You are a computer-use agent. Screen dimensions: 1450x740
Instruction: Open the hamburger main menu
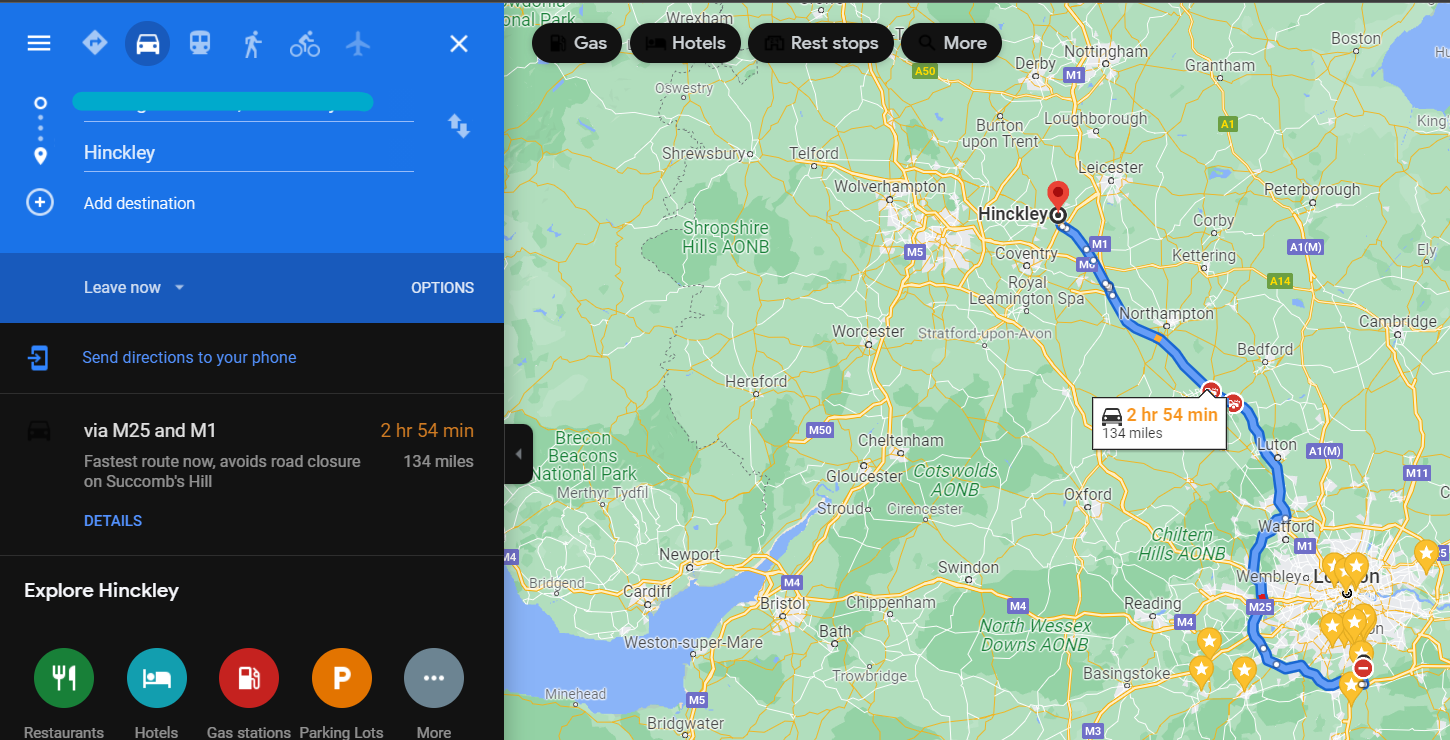39,43
